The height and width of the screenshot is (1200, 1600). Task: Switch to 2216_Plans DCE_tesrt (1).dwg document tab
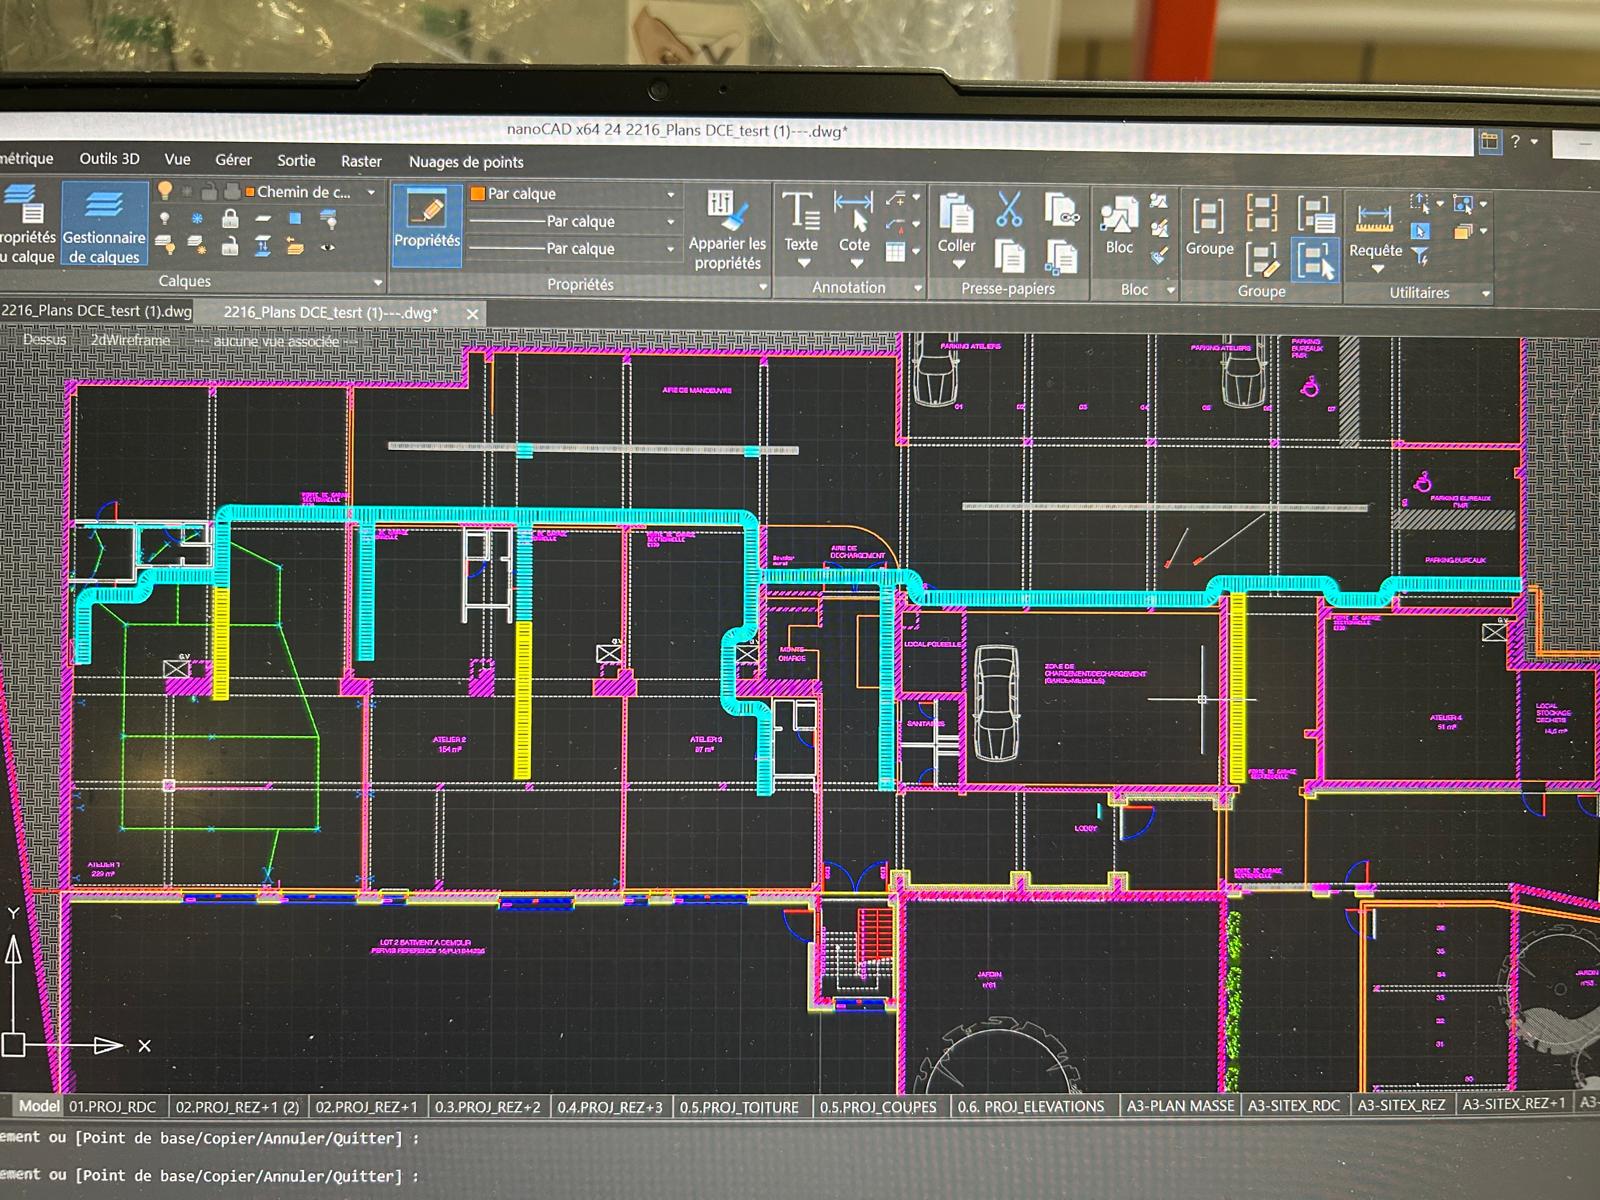[x=97, y=311]
